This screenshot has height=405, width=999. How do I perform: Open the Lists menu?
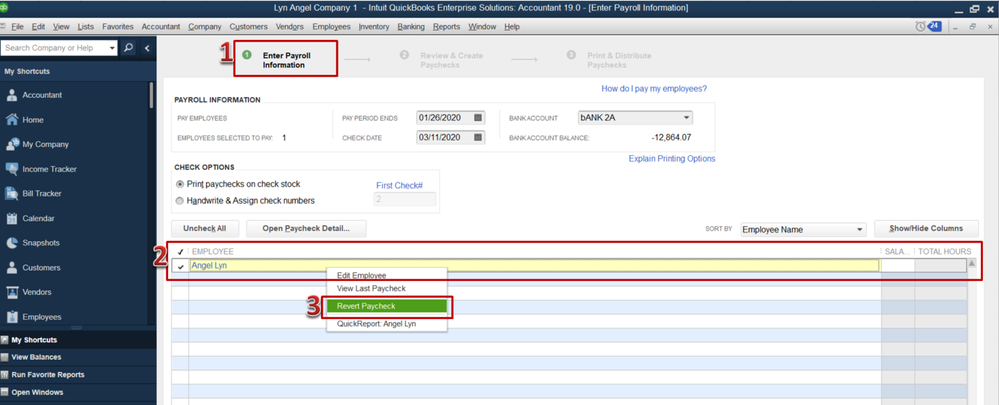(86, 27)
